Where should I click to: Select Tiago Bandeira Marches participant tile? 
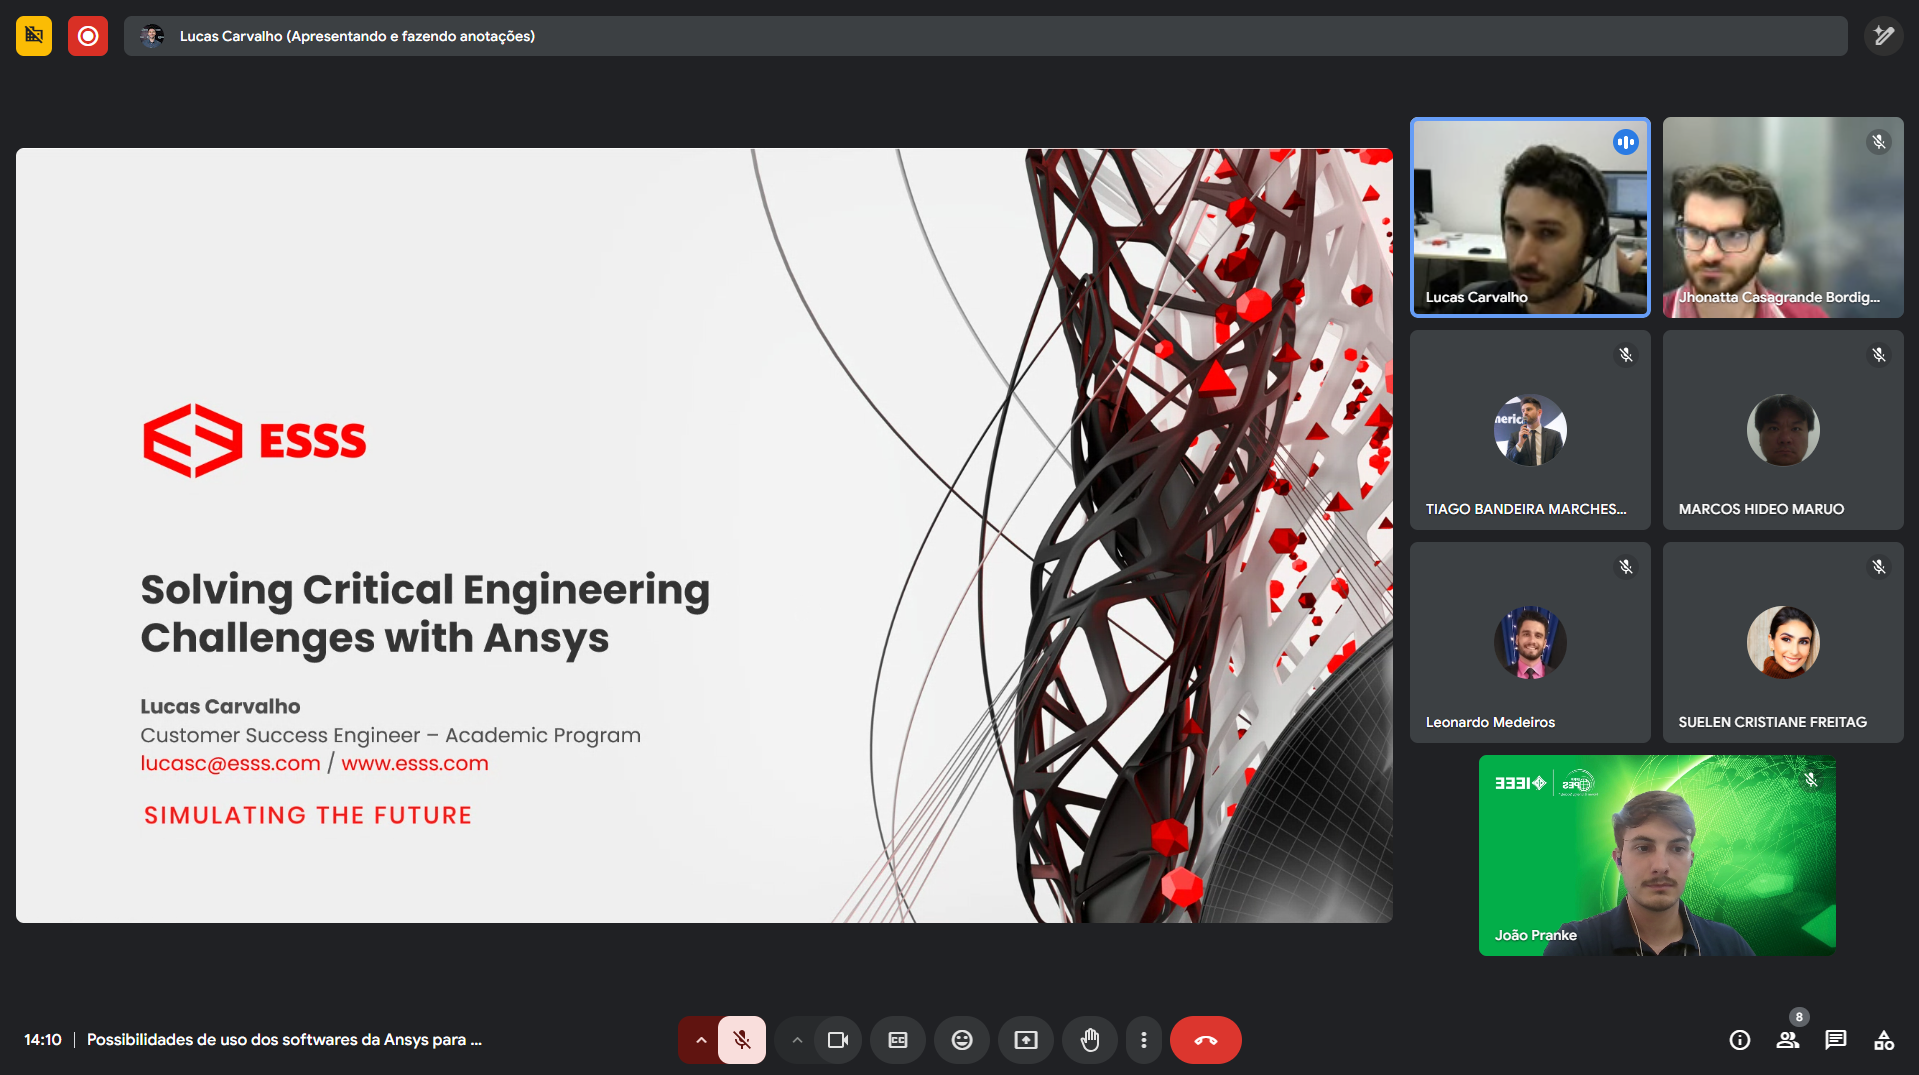1530,430
